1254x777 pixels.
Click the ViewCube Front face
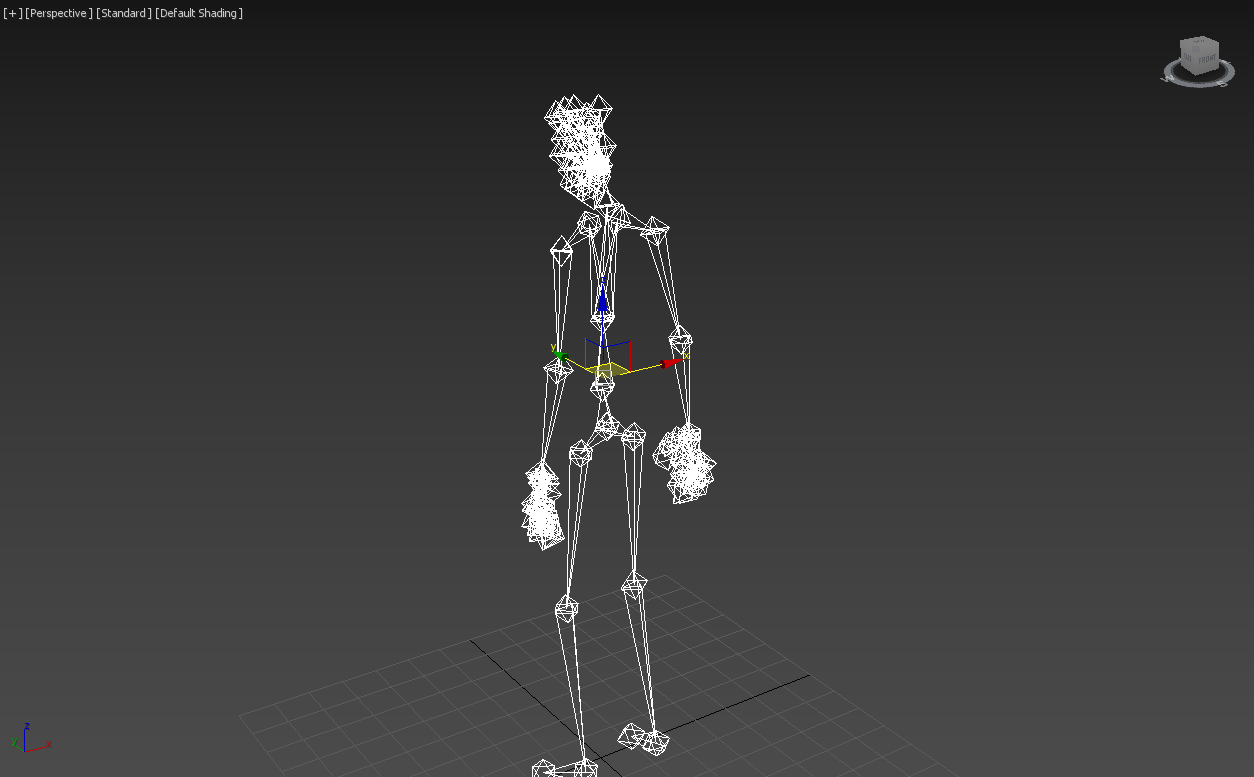click(1206, 60)
